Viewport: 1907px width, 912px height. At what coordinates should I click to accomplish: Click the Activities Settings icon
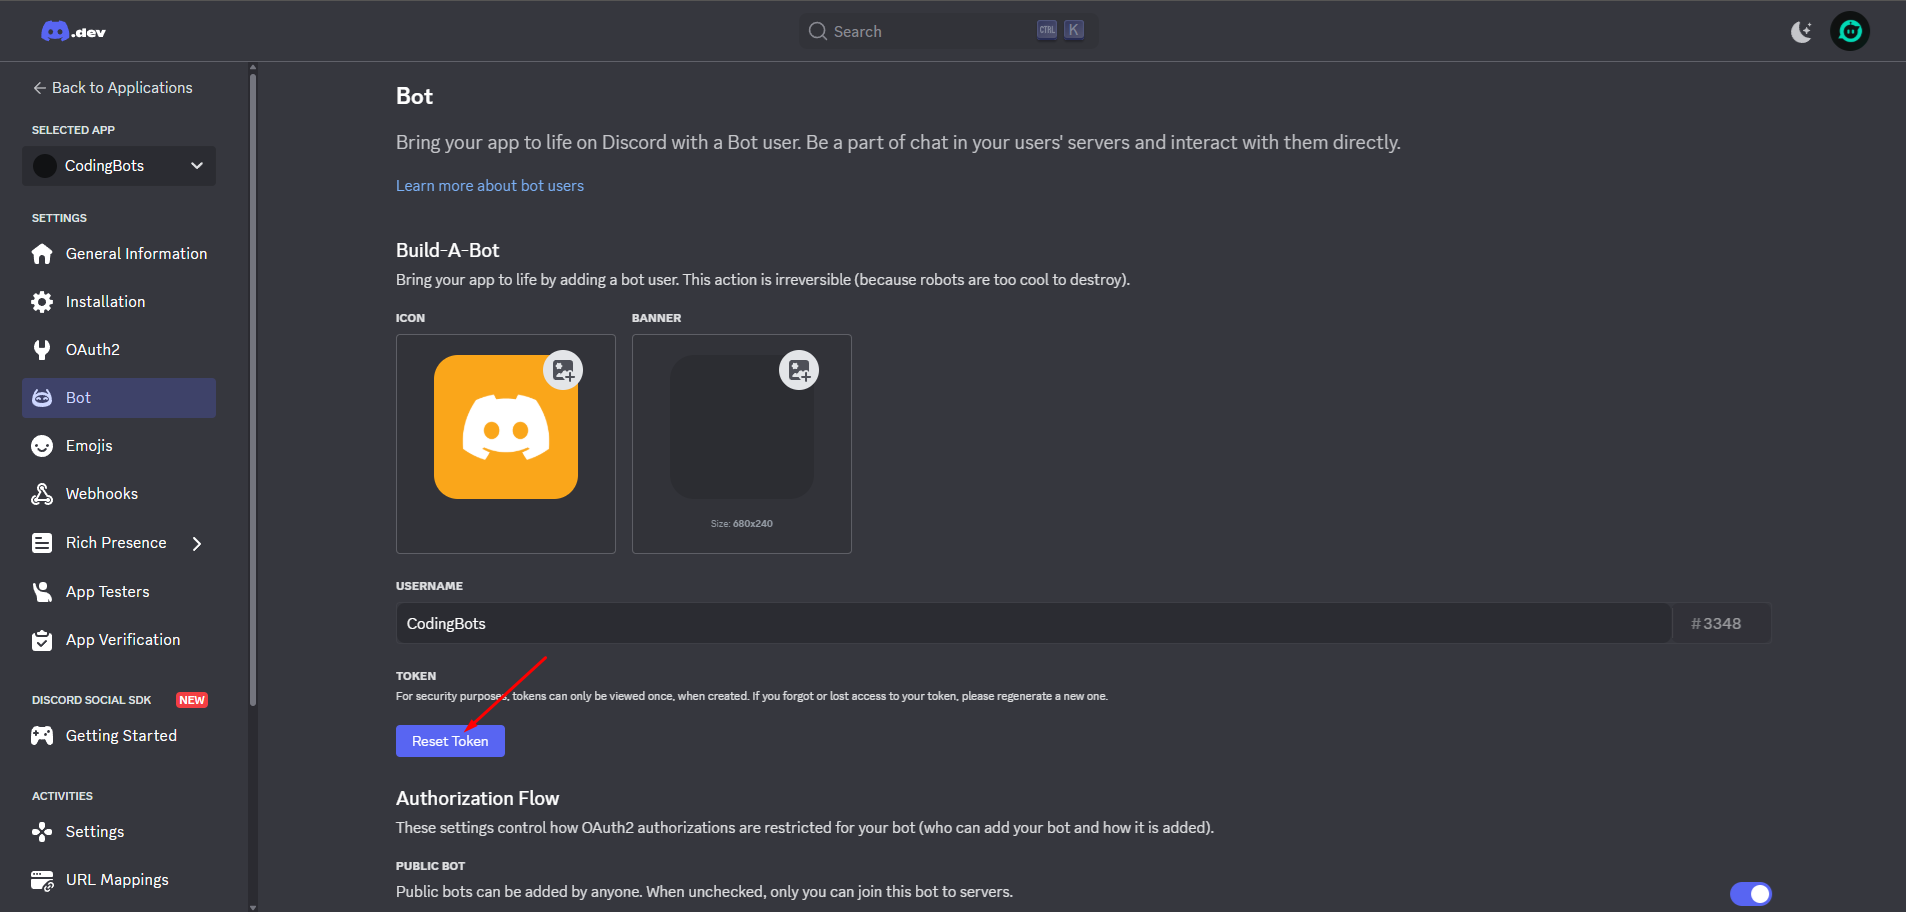(x=42, y=832)
